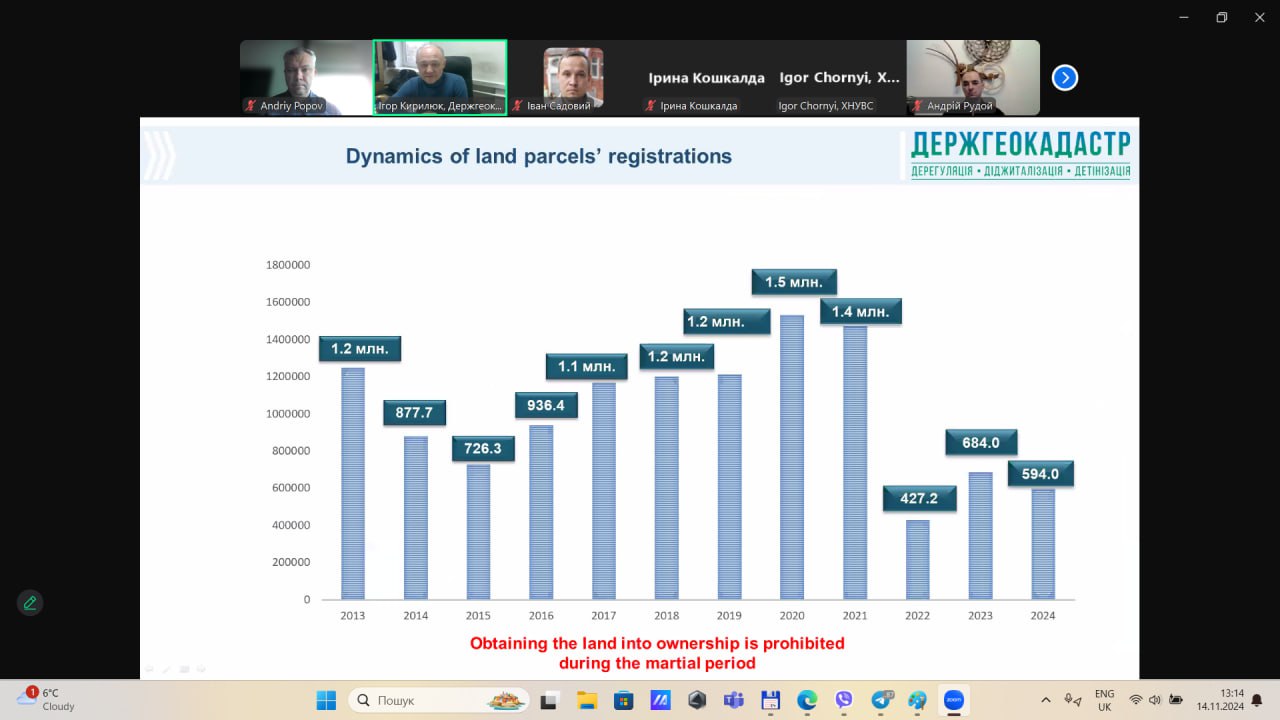Viewport: 1280px width, 720px height.
Task: Click the red martial period notice text
Action: (657, 653)
